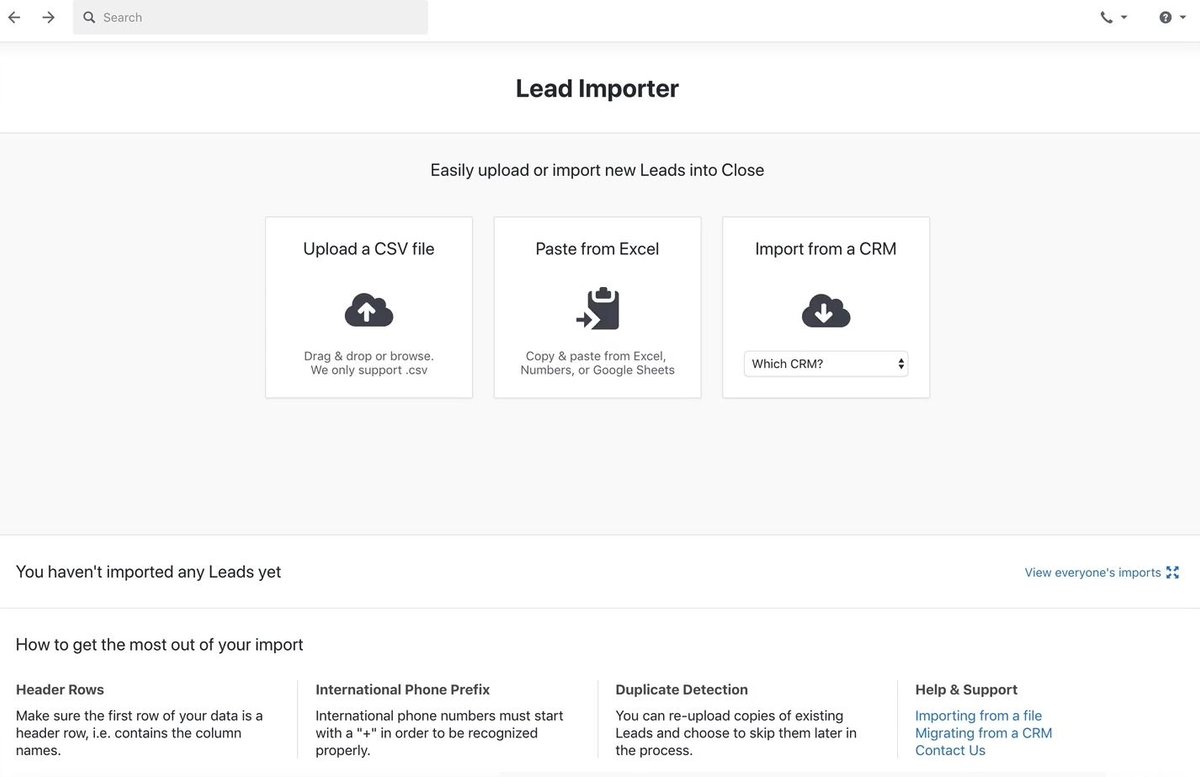This screenshot has height=777, width=1200.
Task: Click the International Phone Prefix heading
Action: pos(403,690)
